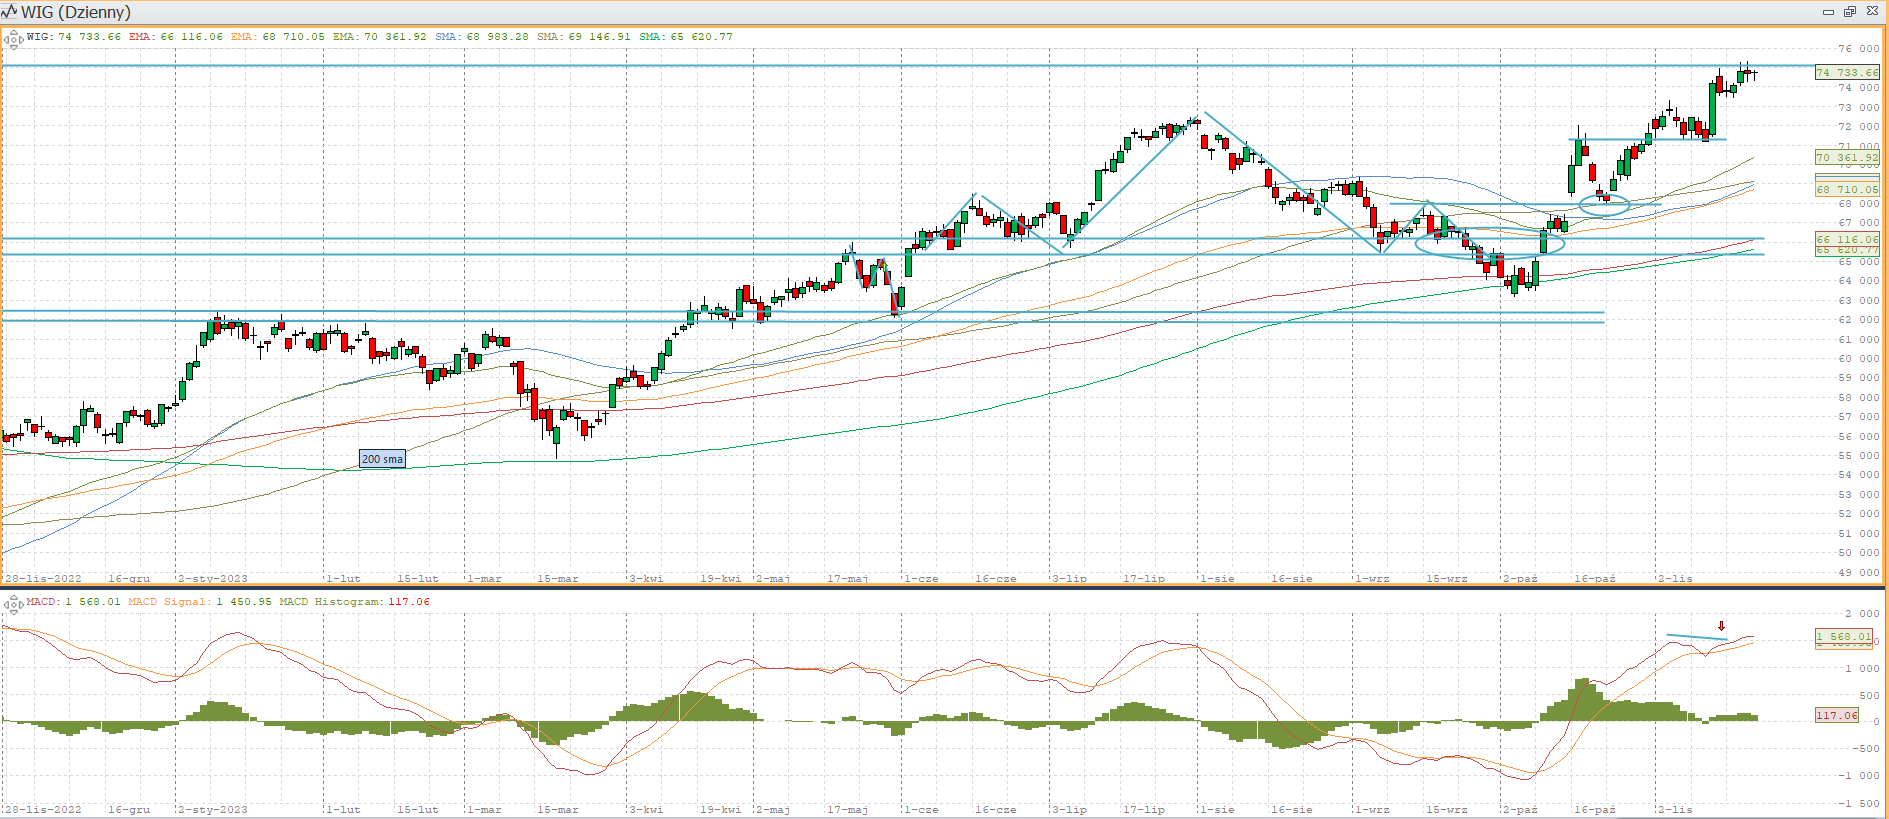Click the 117.06 histogram tag on MACD axis
Image resolution: width=1889 pixels, height=819 pixels.
pos(1836,715)
